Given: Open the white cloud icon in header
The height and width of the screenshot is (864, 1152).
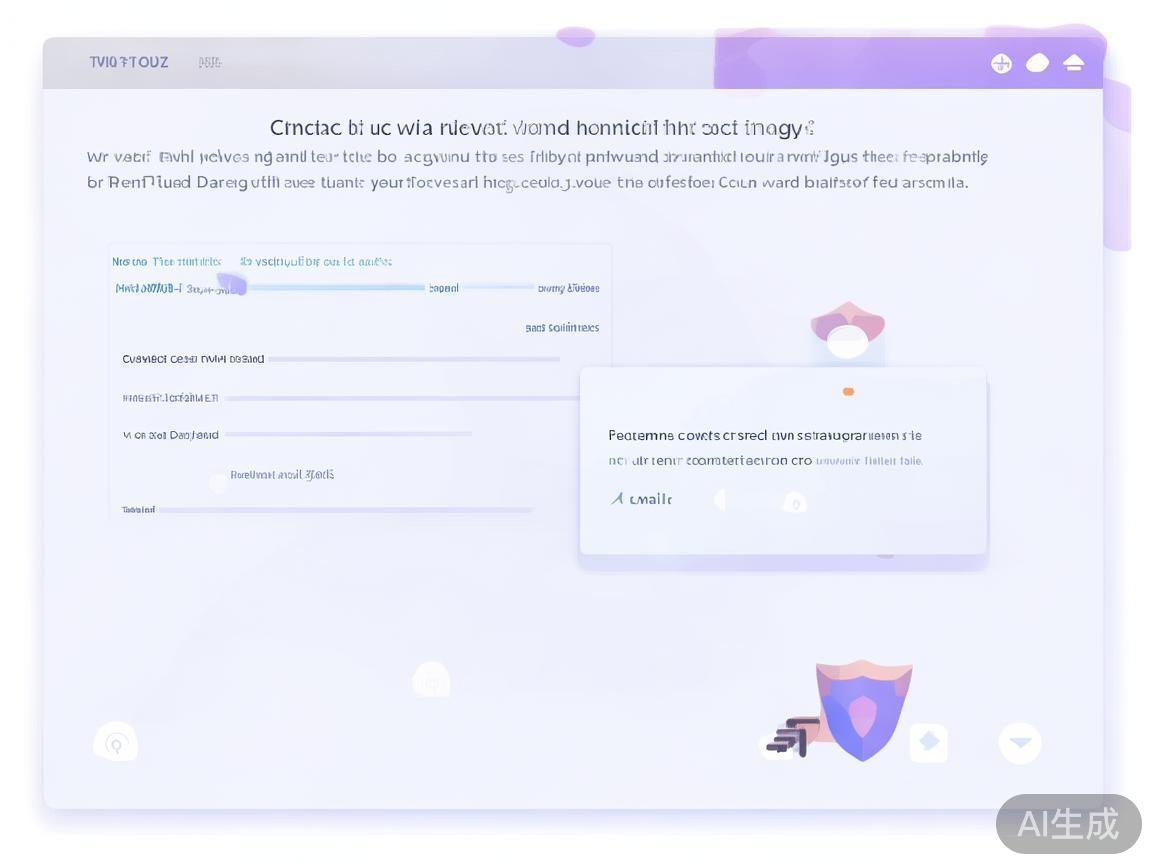Looking at the screenshot, I should [1037, 63].
